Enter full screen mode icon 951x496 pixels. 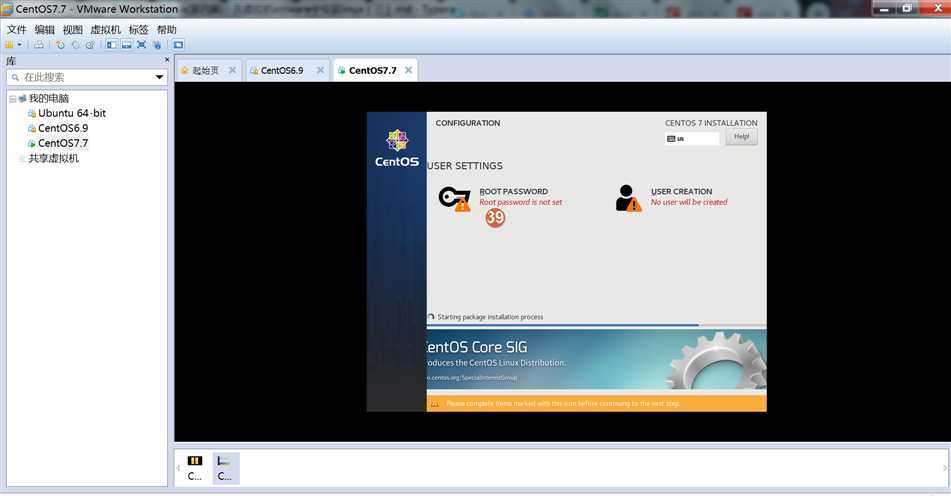click(x=141, y=45)
